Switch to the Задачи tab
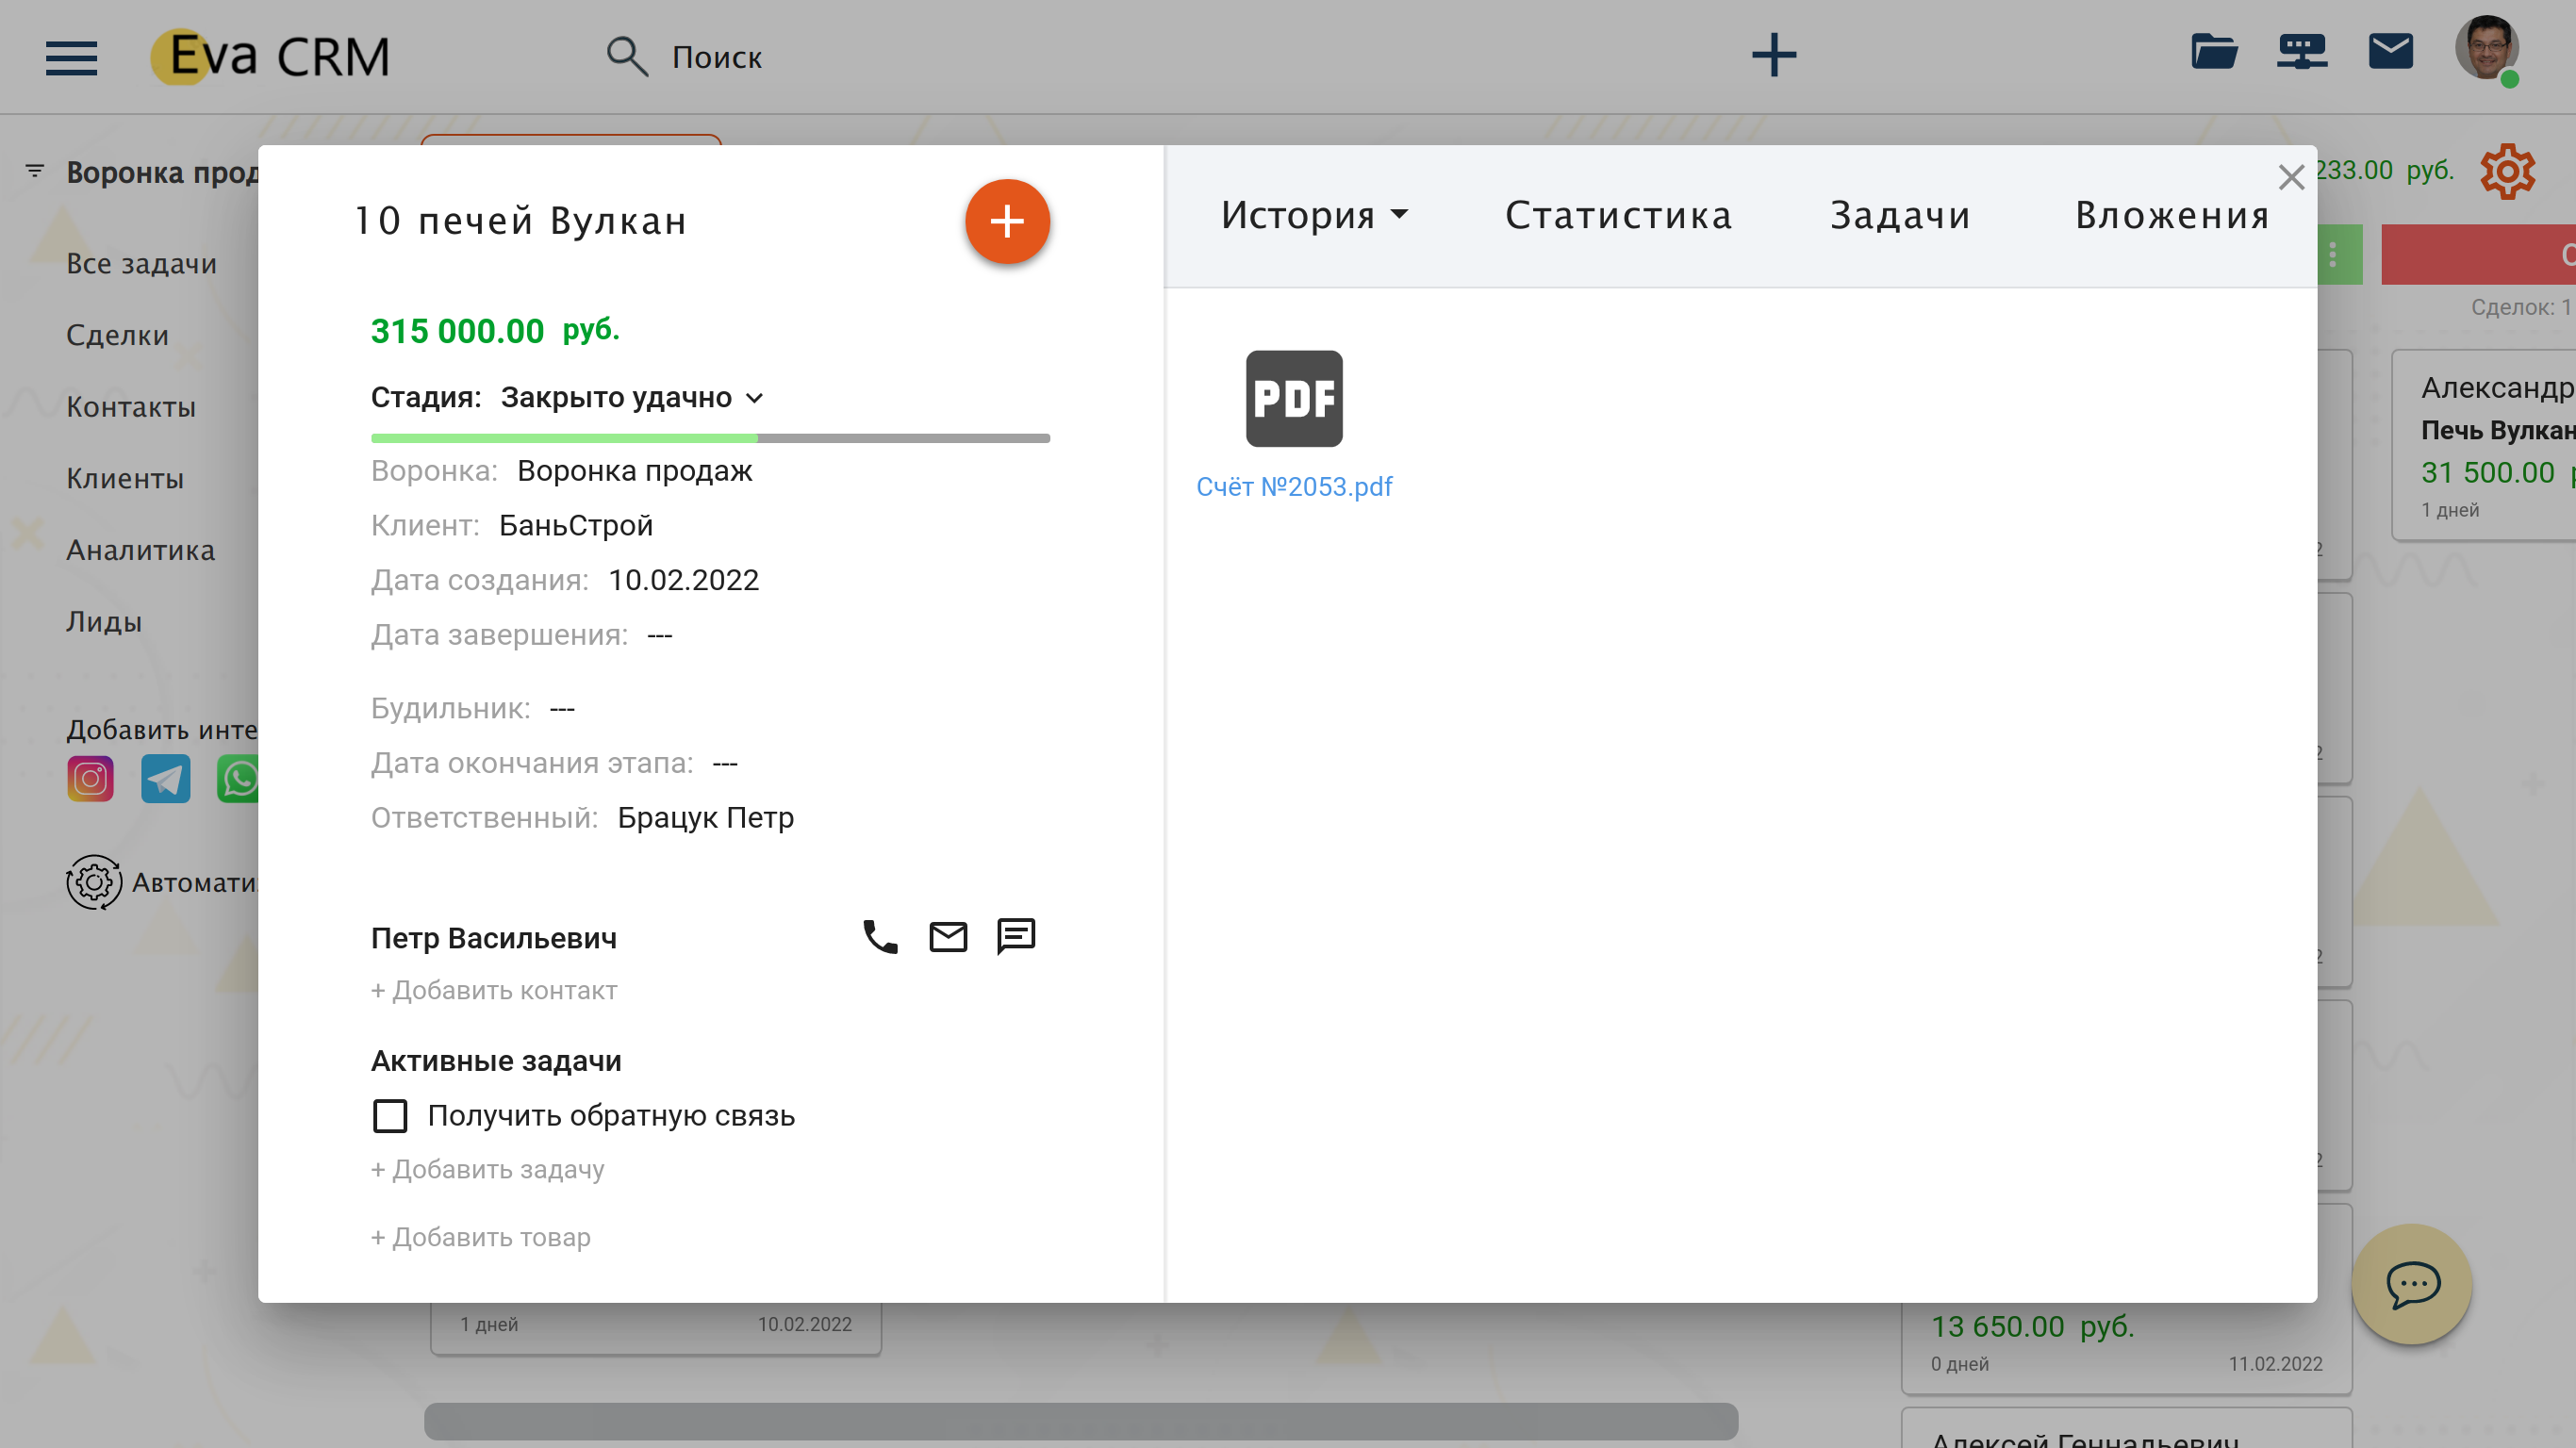2576x1448 pixels. coord(1900,215)
